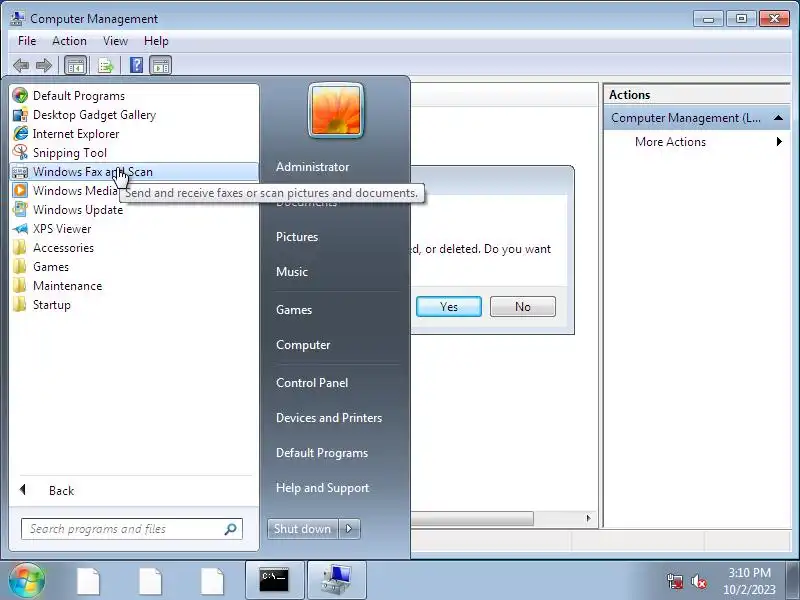Click Yes in the dialog
800x600 pixels.
click(x=449, y=307)
